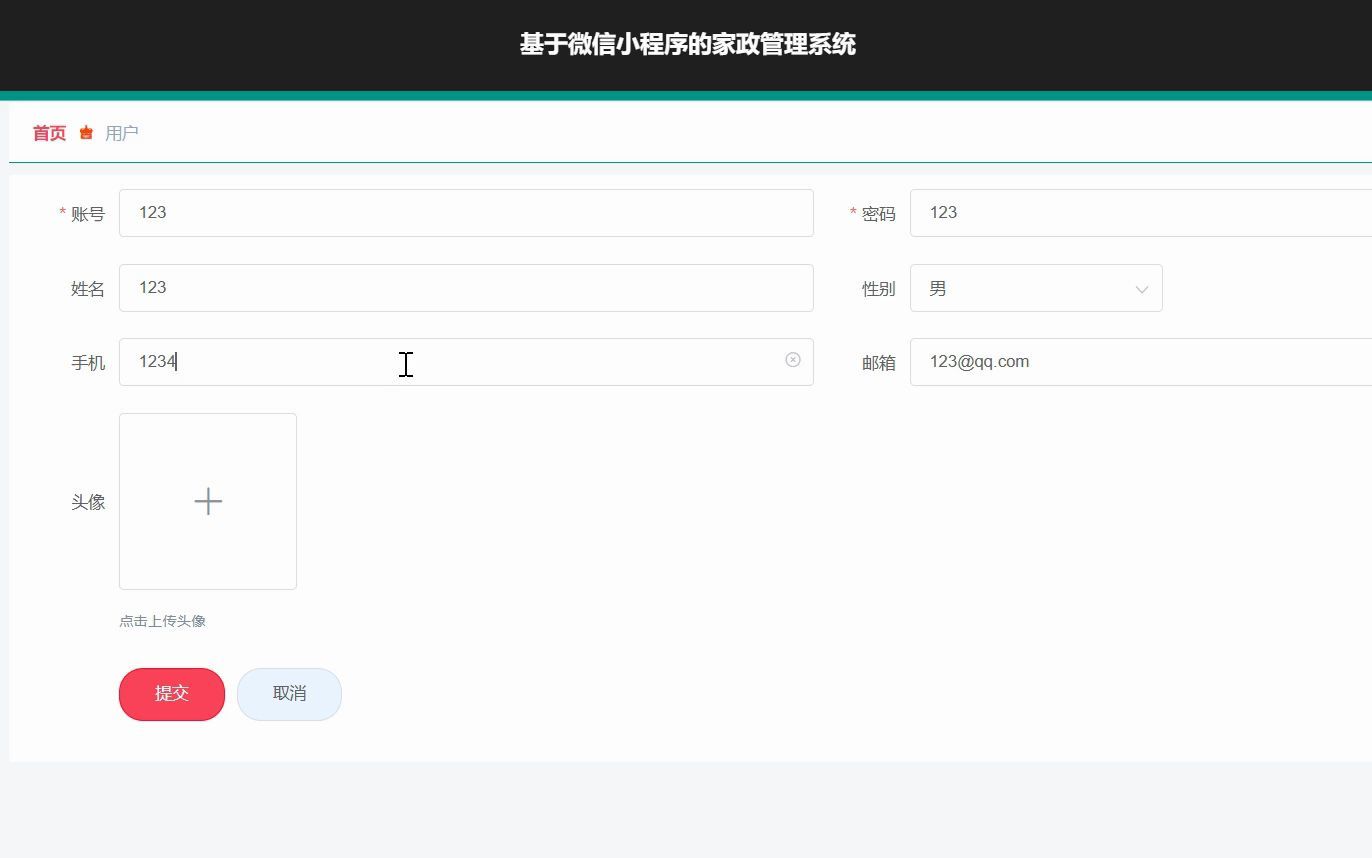Viewport: 1372px width, 858px height.
Task: Focus the 邮箱 input with 123@qq.com
Action: (1141, 362)
